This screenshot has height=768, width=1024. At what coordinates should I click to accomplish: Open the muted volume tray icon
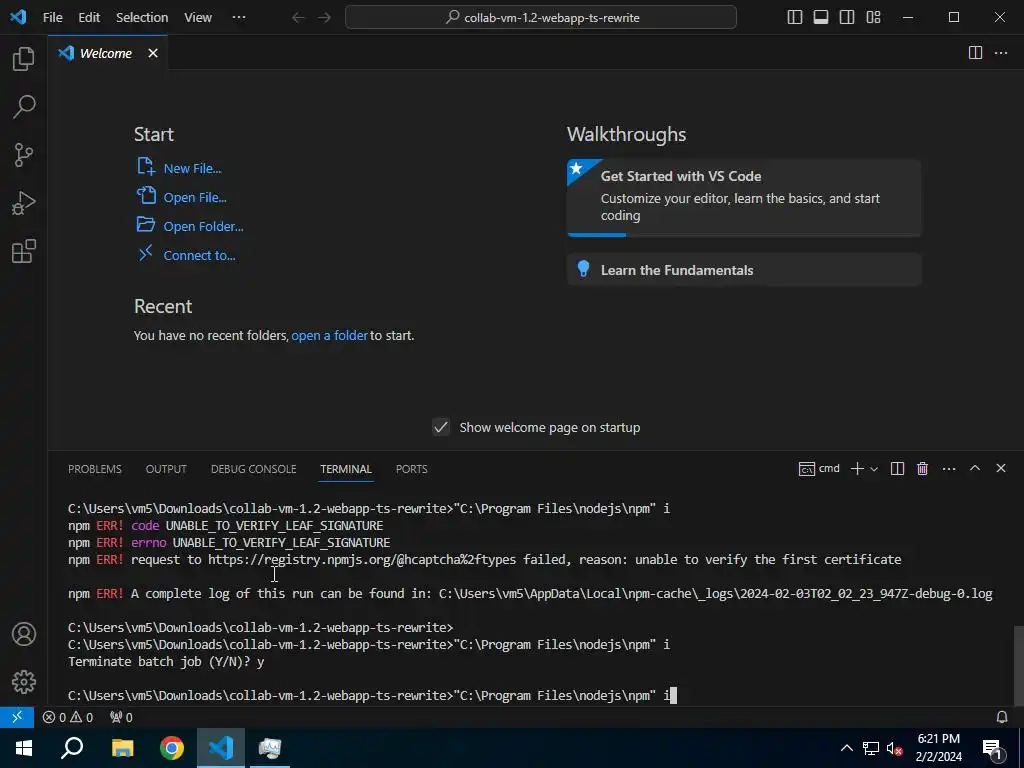894,748
